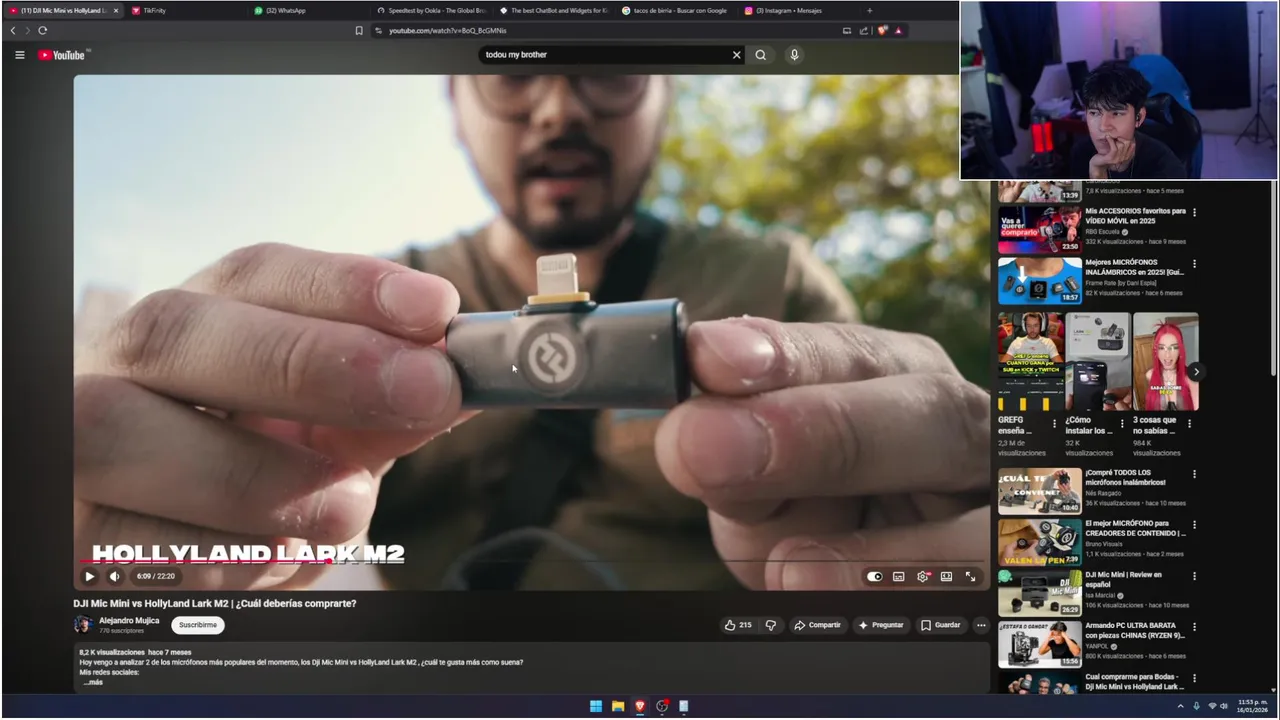The width and height of the screenshot is (1280, 720).
Task: Run search with magnifier icon
Action: 761,55
